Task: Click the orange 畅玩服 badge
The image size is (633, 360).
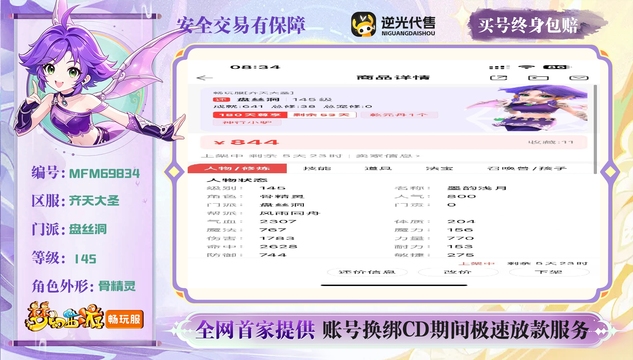Action: coord(124,319)
